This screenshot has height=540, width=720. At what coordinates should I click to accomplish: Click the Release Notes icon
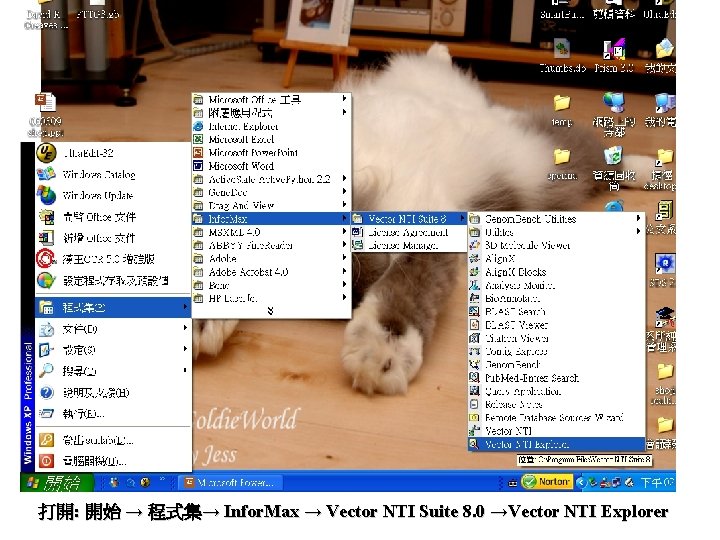[474, 405]
